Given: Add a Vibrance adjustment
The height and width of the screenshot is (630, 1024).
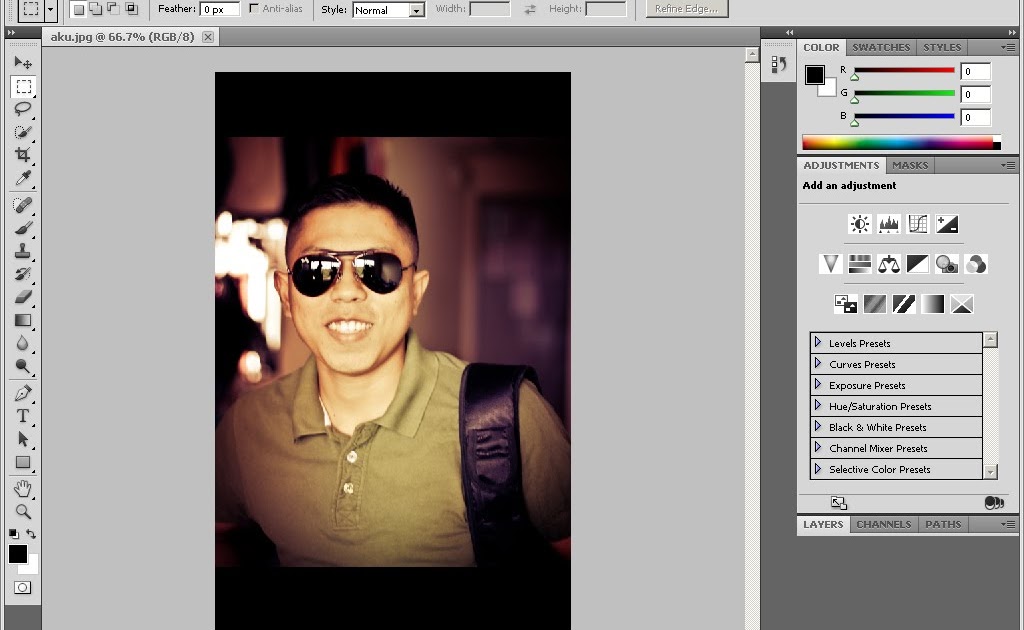Looking at the screenshot, I should click(x=831, y=264).
